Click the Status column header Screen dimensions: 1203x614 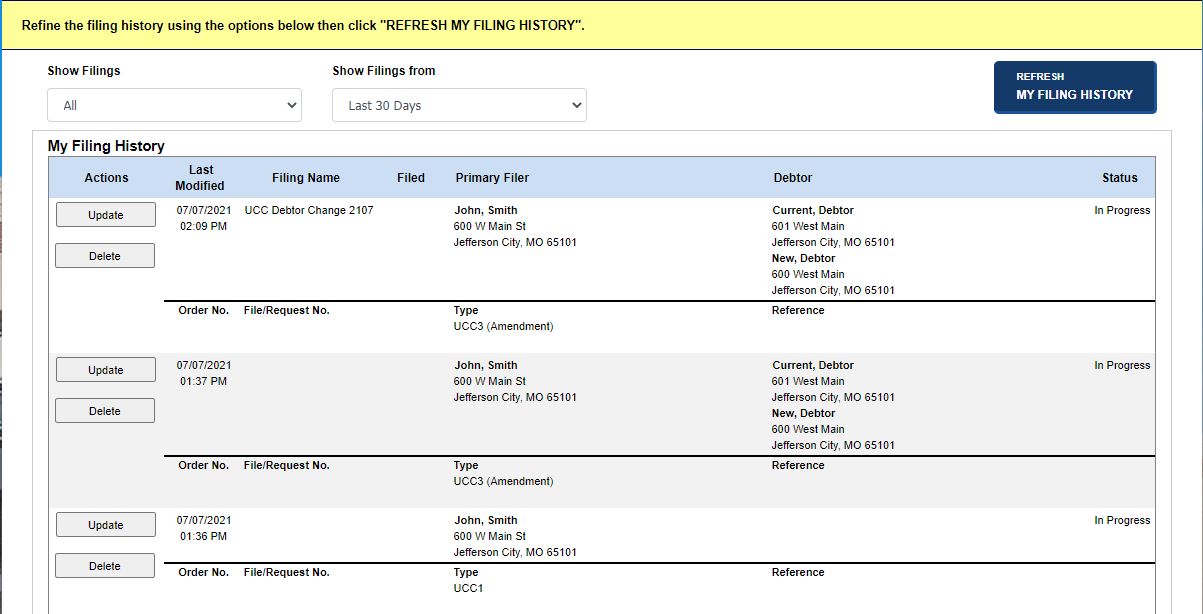(1120, 177)
